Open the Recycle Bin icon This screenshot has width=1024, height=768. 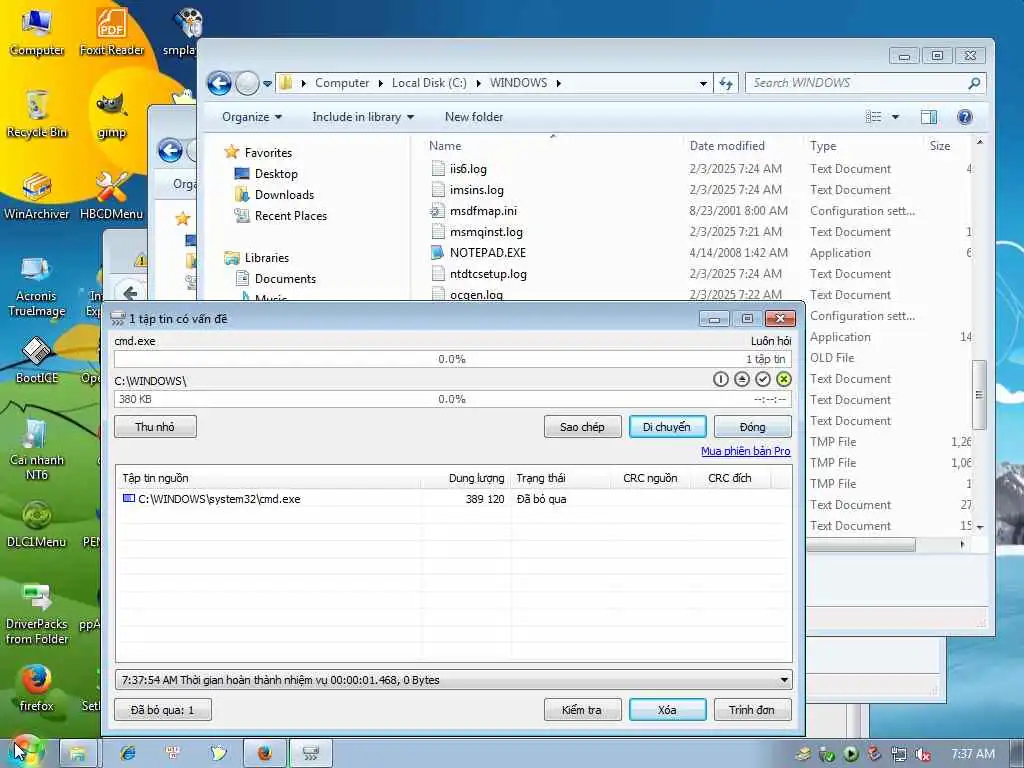(x=37, y=114)
